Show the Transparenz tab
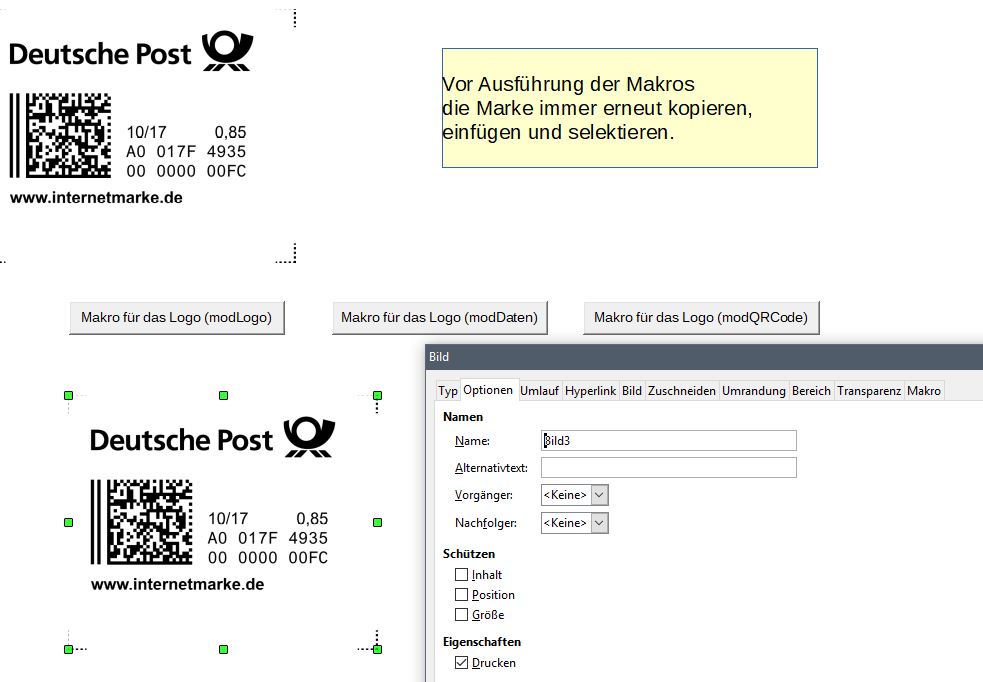This screenshot has height=682, width=983. click(869, 391)
